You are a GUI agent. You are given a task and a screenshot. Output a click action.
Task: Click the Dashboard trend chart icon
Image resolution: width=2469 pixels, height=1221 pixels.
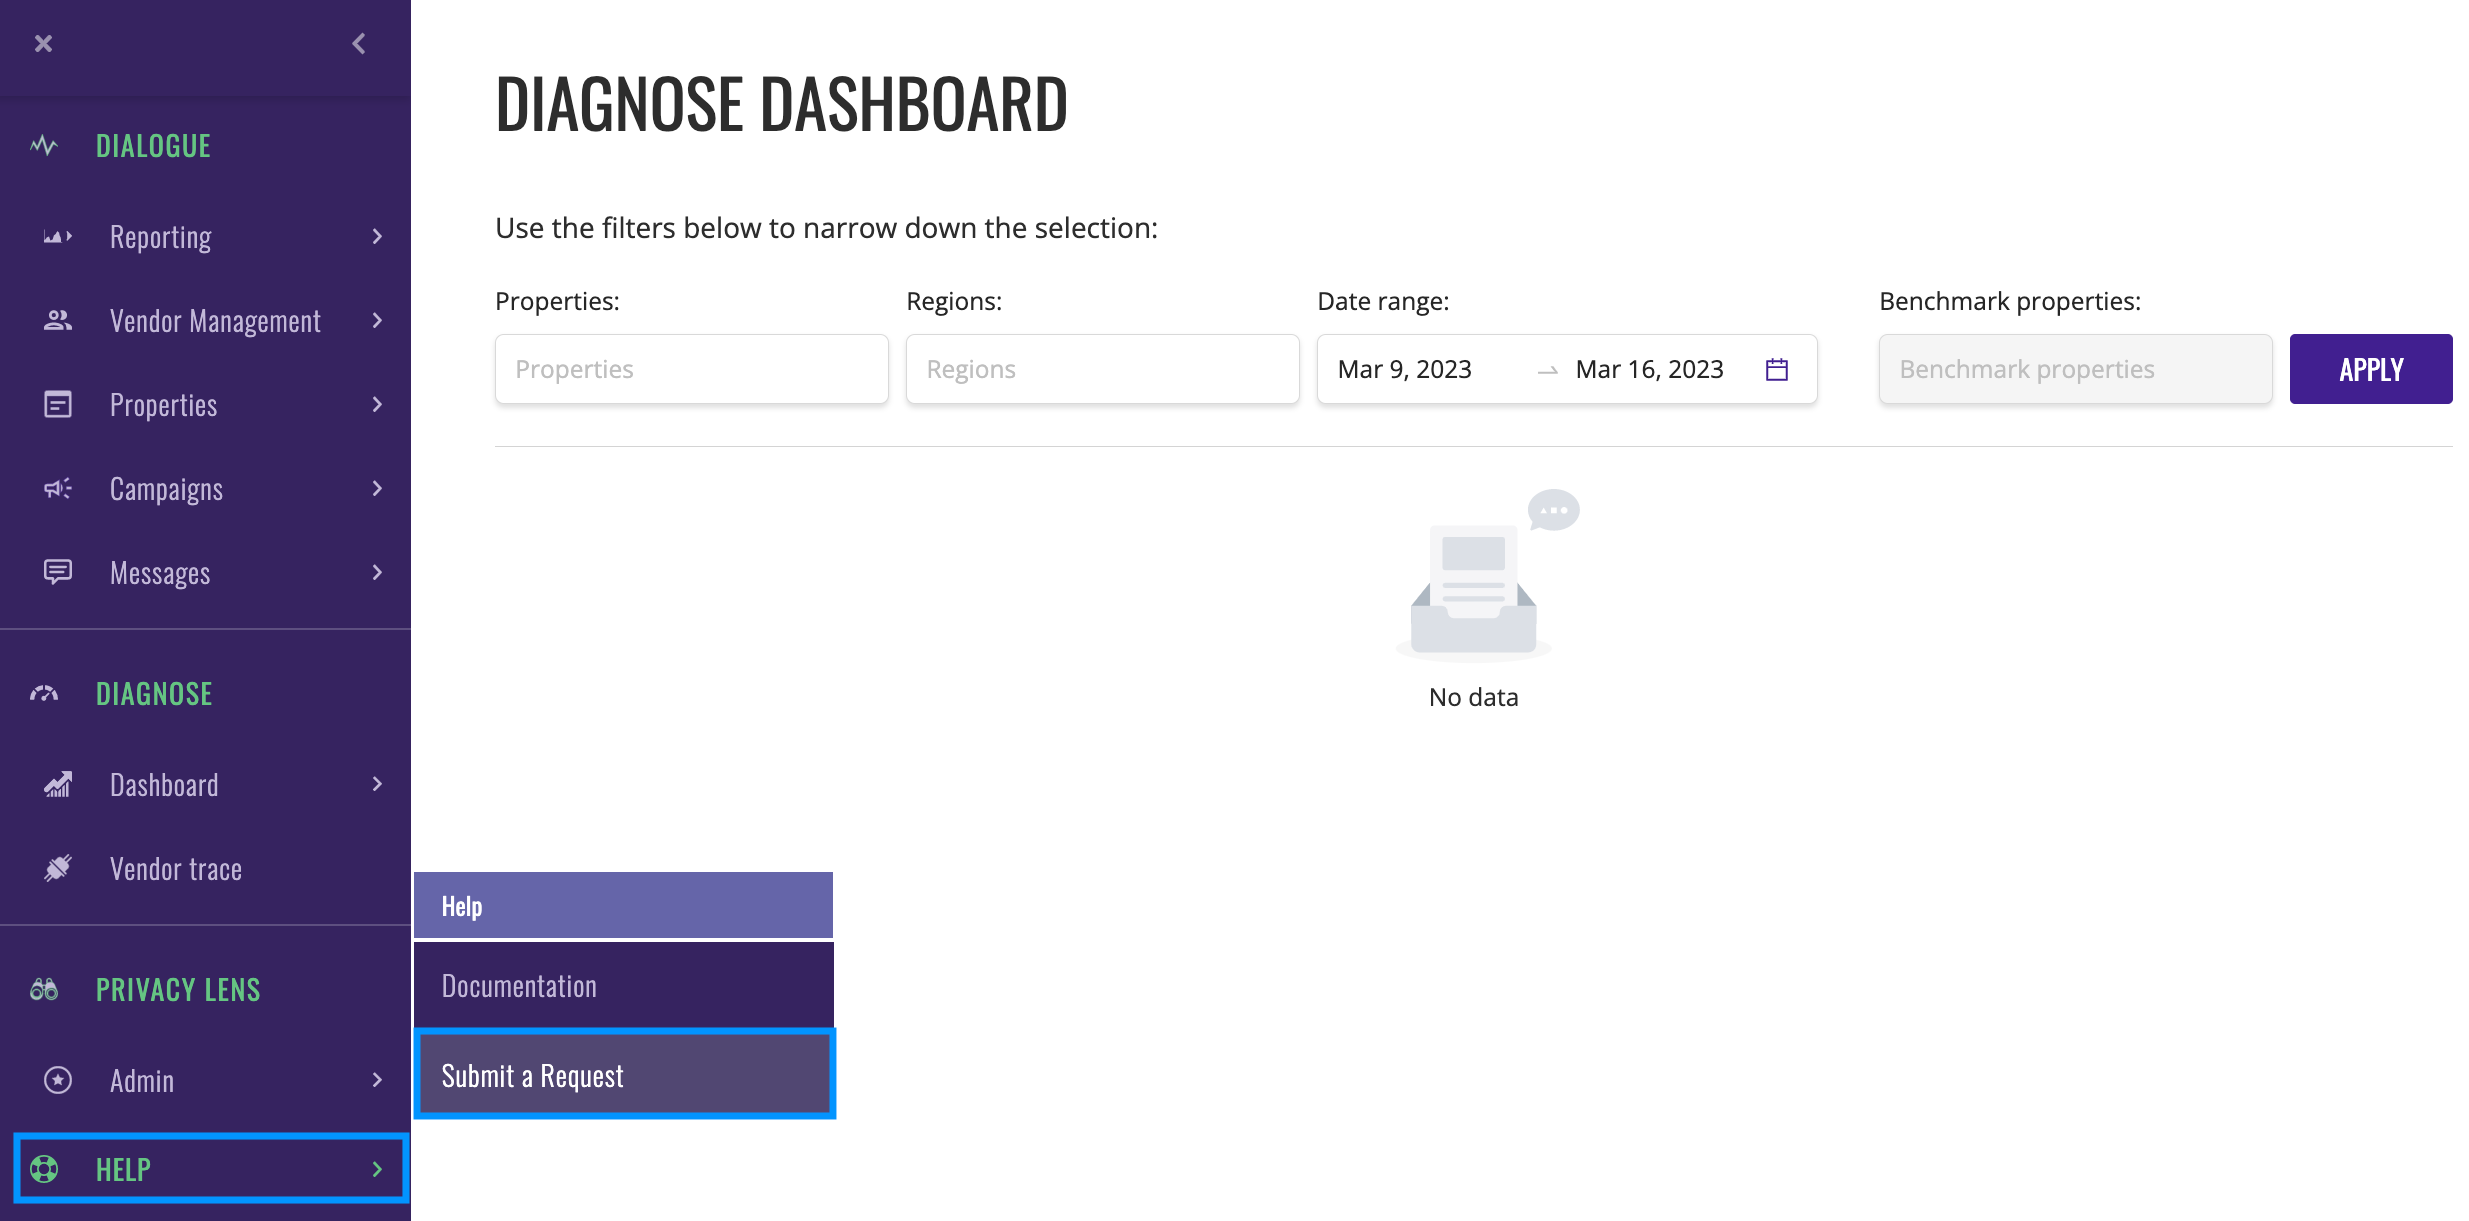(x=58, y=785)
